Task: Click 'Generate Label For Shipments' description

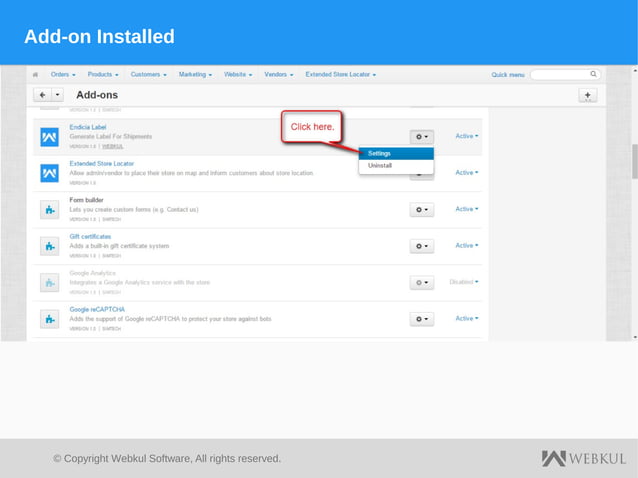Action: (x=110, y=137)
